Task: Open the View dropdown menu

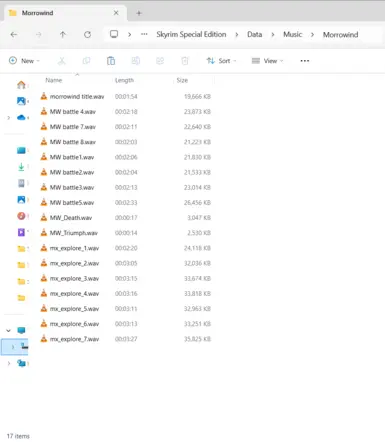Action: [268, 61]
